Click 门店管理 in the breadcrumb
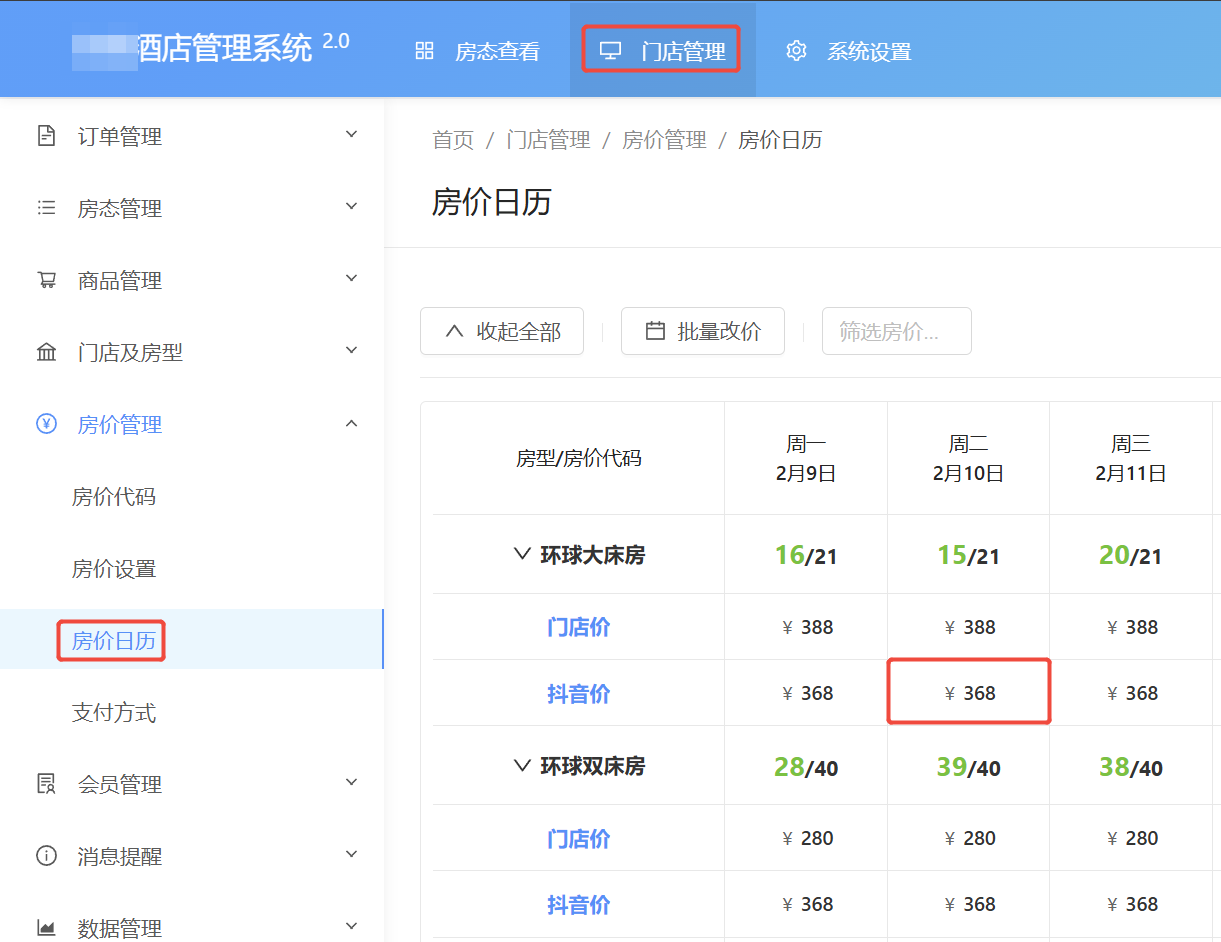The height and width of the screenshot is (942, 1221). (548, 140)
